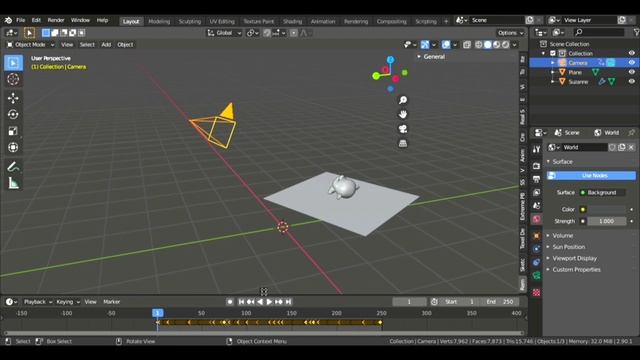Expand the Viewport Display panel

click(574, 258)
